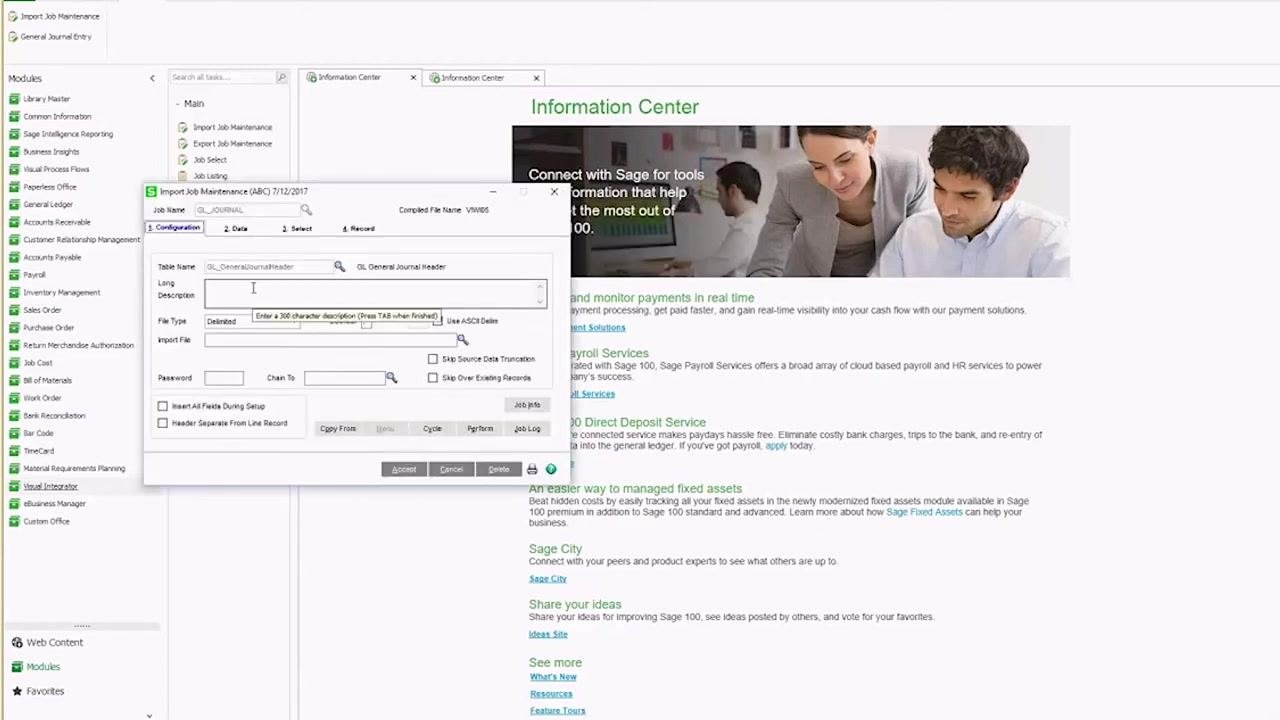Viewport: 1280px width, 720px height.
Task: Tick Skip Source Data Truncation
Action: point(433,359)
